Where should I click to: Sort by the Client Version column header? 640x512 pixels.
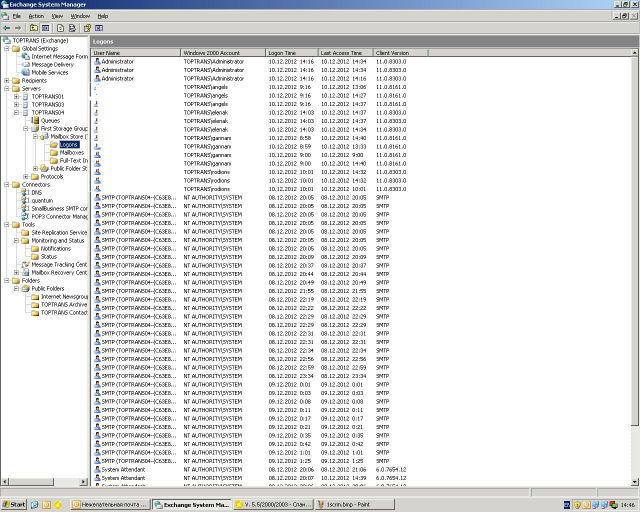click(x=400, y=53)
